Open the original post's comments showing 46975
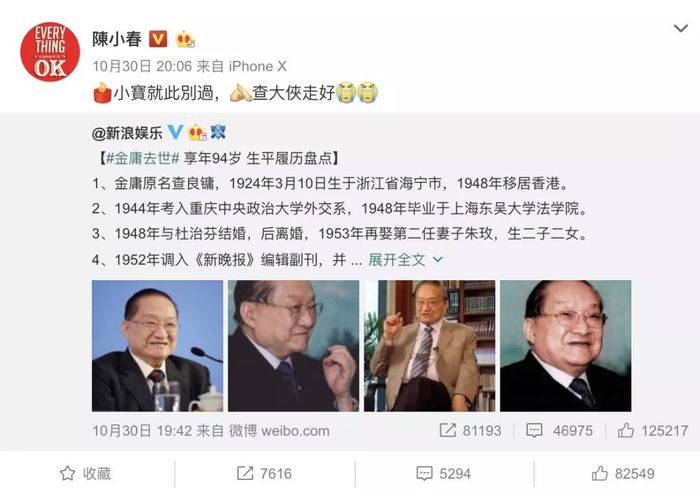Viewport: 700px width, 493px height. 559,430
